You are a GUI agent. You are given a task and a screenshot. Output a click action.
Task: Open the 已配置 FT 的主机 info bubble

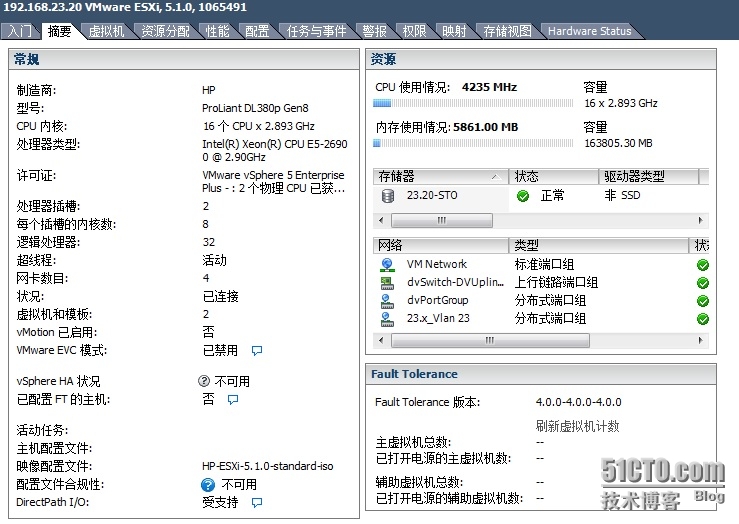click(x=233, y=400)
